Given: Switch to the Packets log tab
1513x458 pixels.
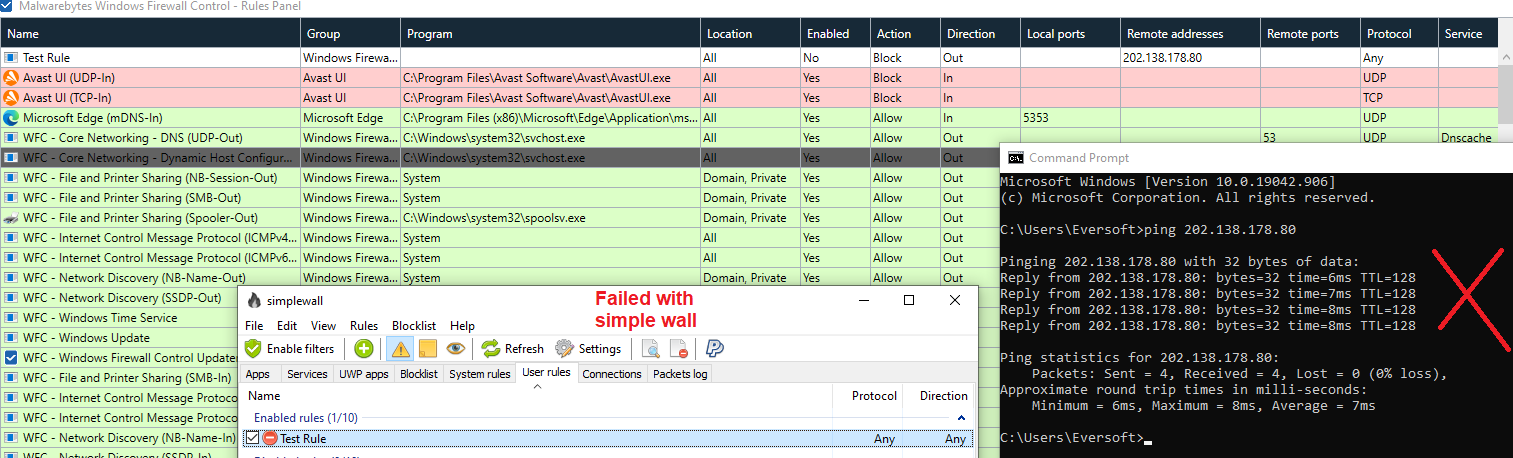Looking at the screenshot, I should coord(679,374).
